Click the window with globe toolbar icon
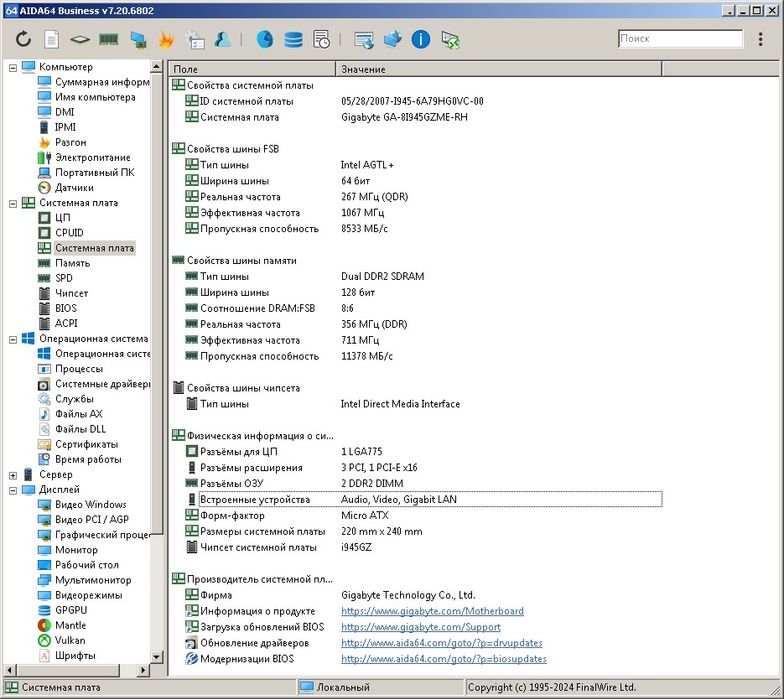This screenshot has width=784, height=699. point(364,40)
